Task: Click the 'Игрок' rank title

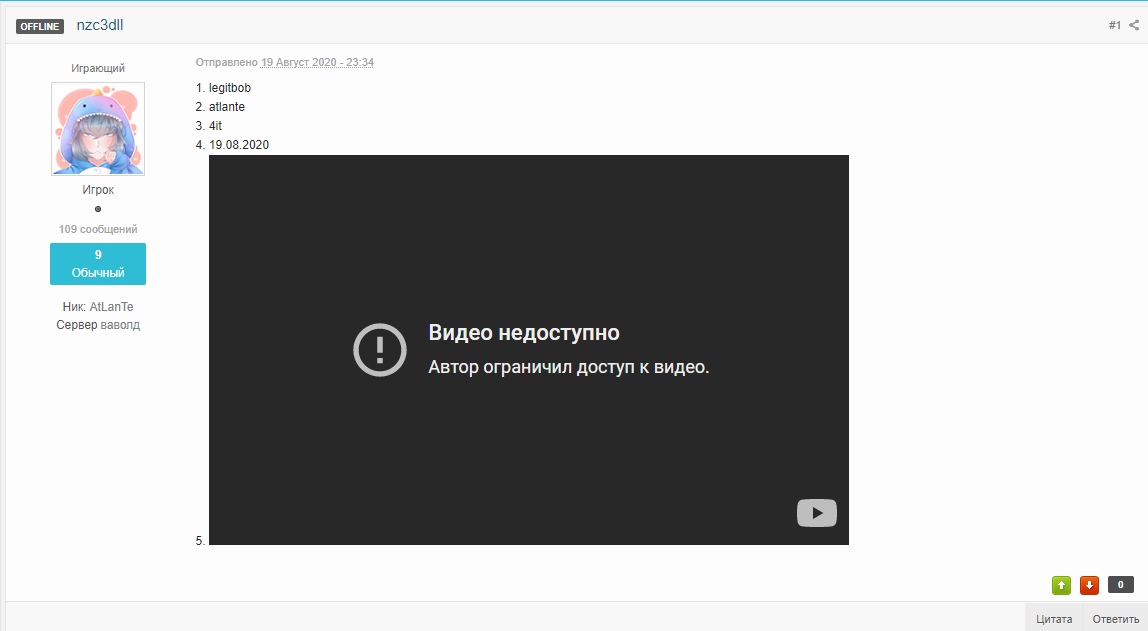Action: click(x=98, y=190)
